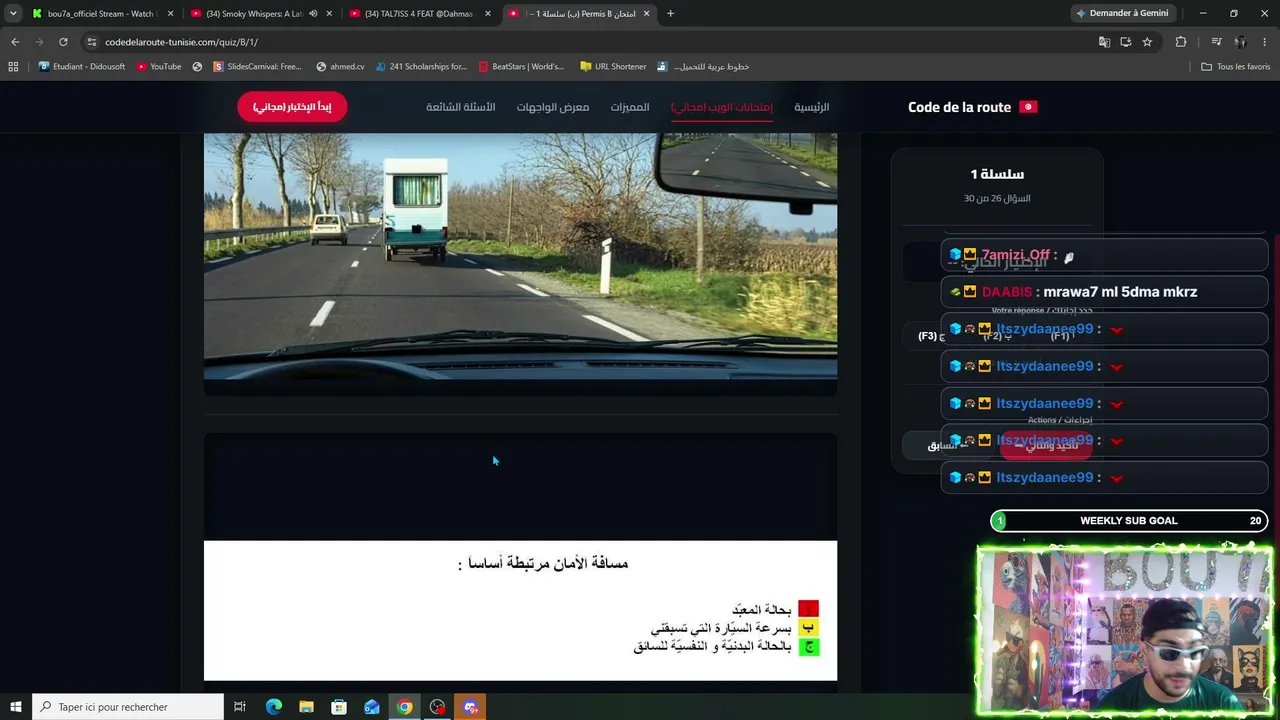The width and height of the screenshot is (1280, 720).
Task: Open the ahmed.cv bookmark
Action: 340,67
